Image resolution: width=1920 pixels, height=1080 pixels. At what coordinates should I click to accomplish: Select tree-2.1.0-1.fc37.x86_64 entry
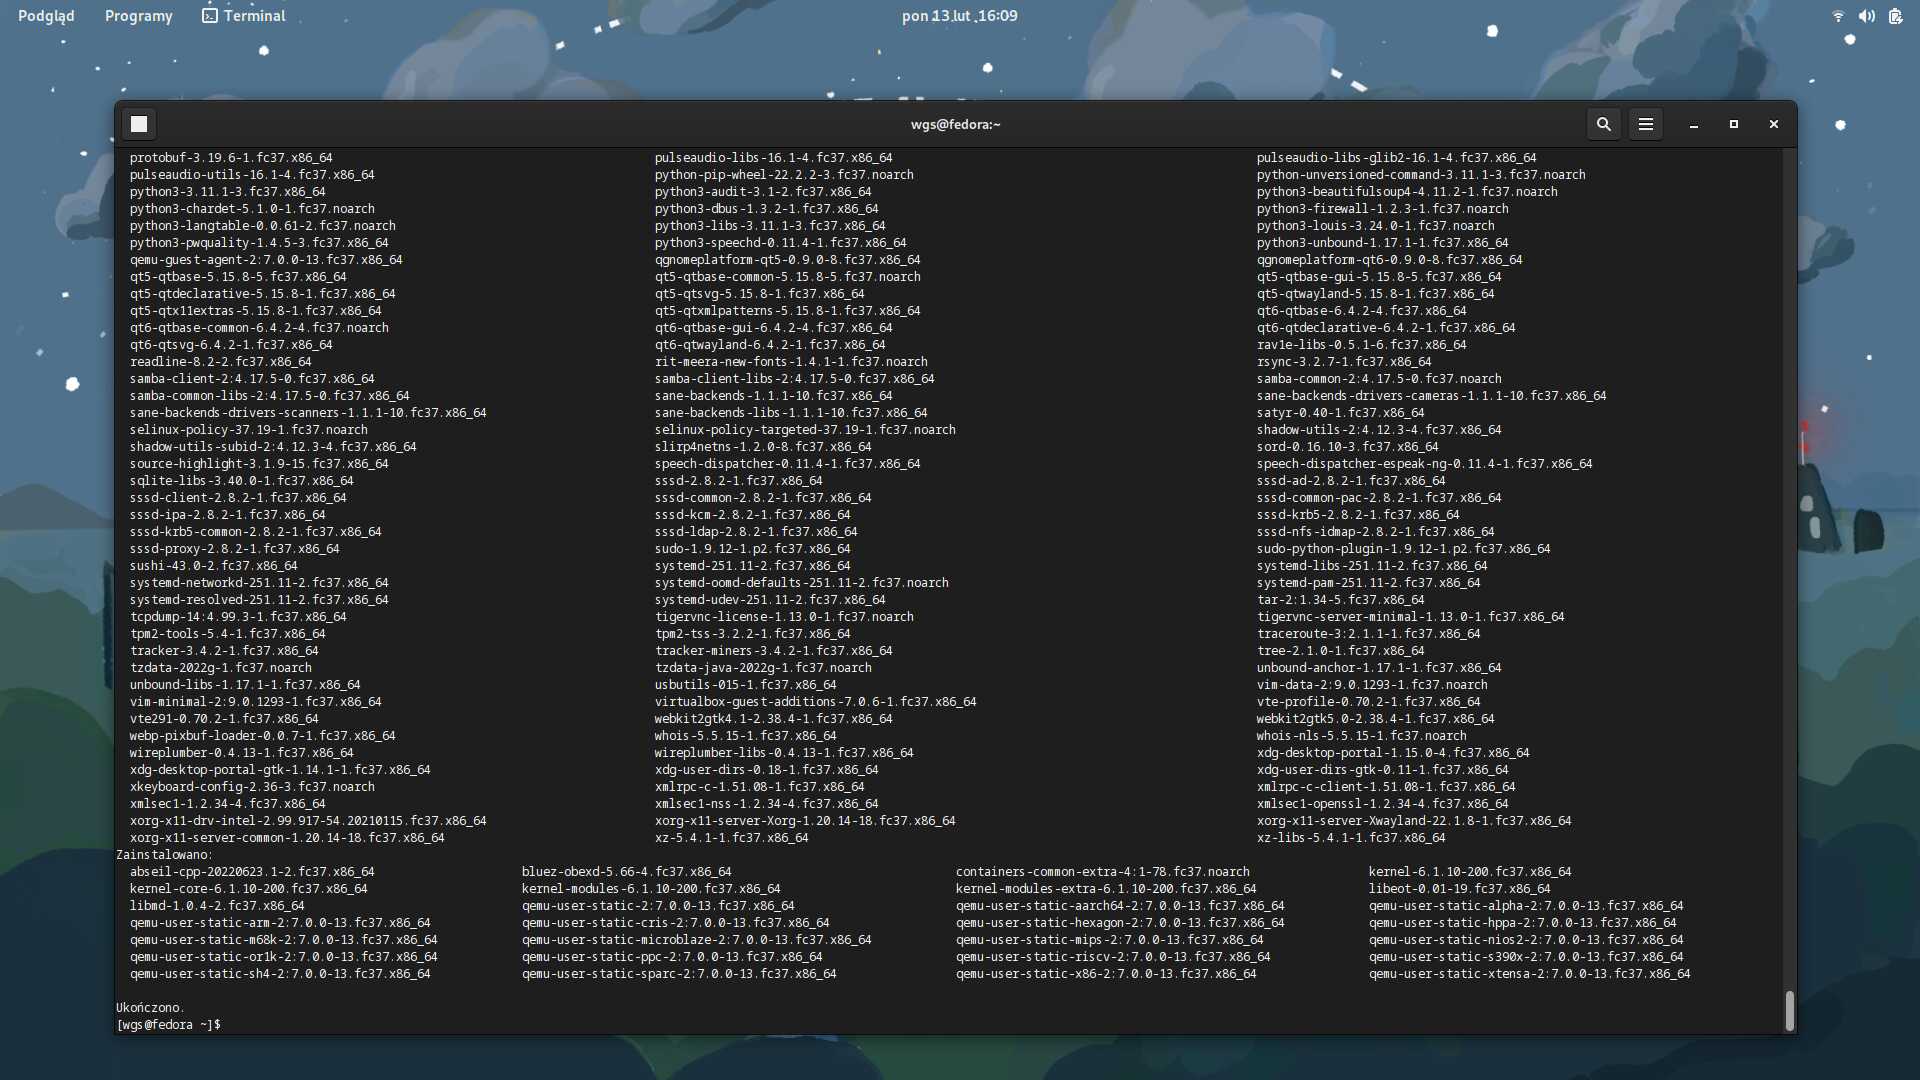(1341, 651)
